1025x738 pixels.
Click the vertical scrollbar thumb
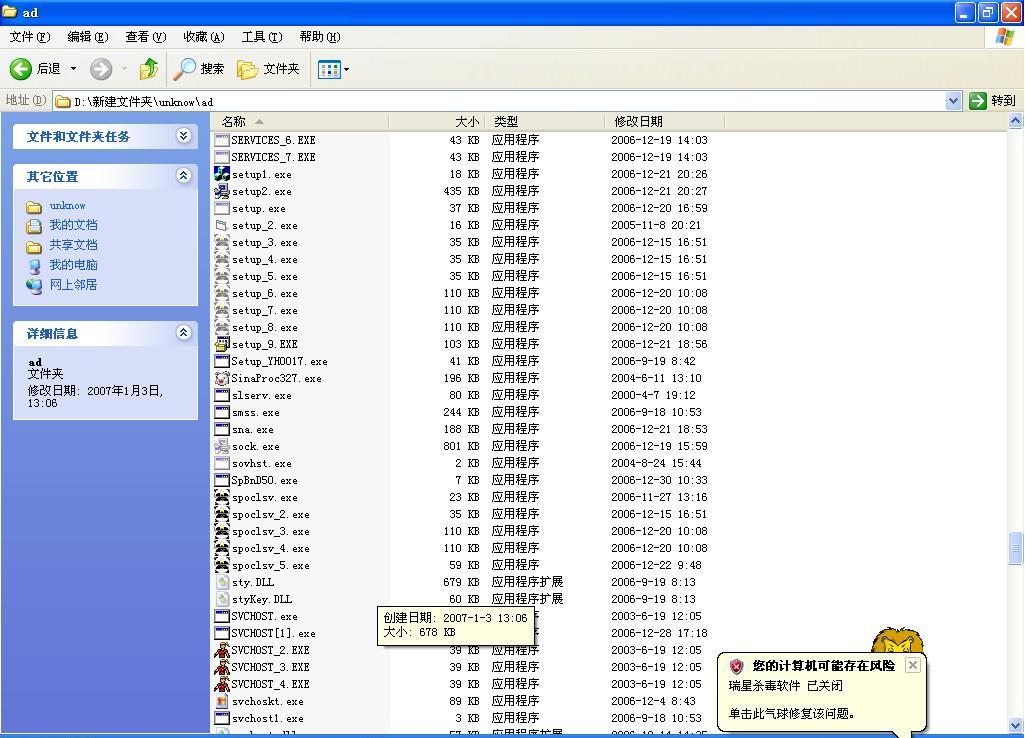1016,548
